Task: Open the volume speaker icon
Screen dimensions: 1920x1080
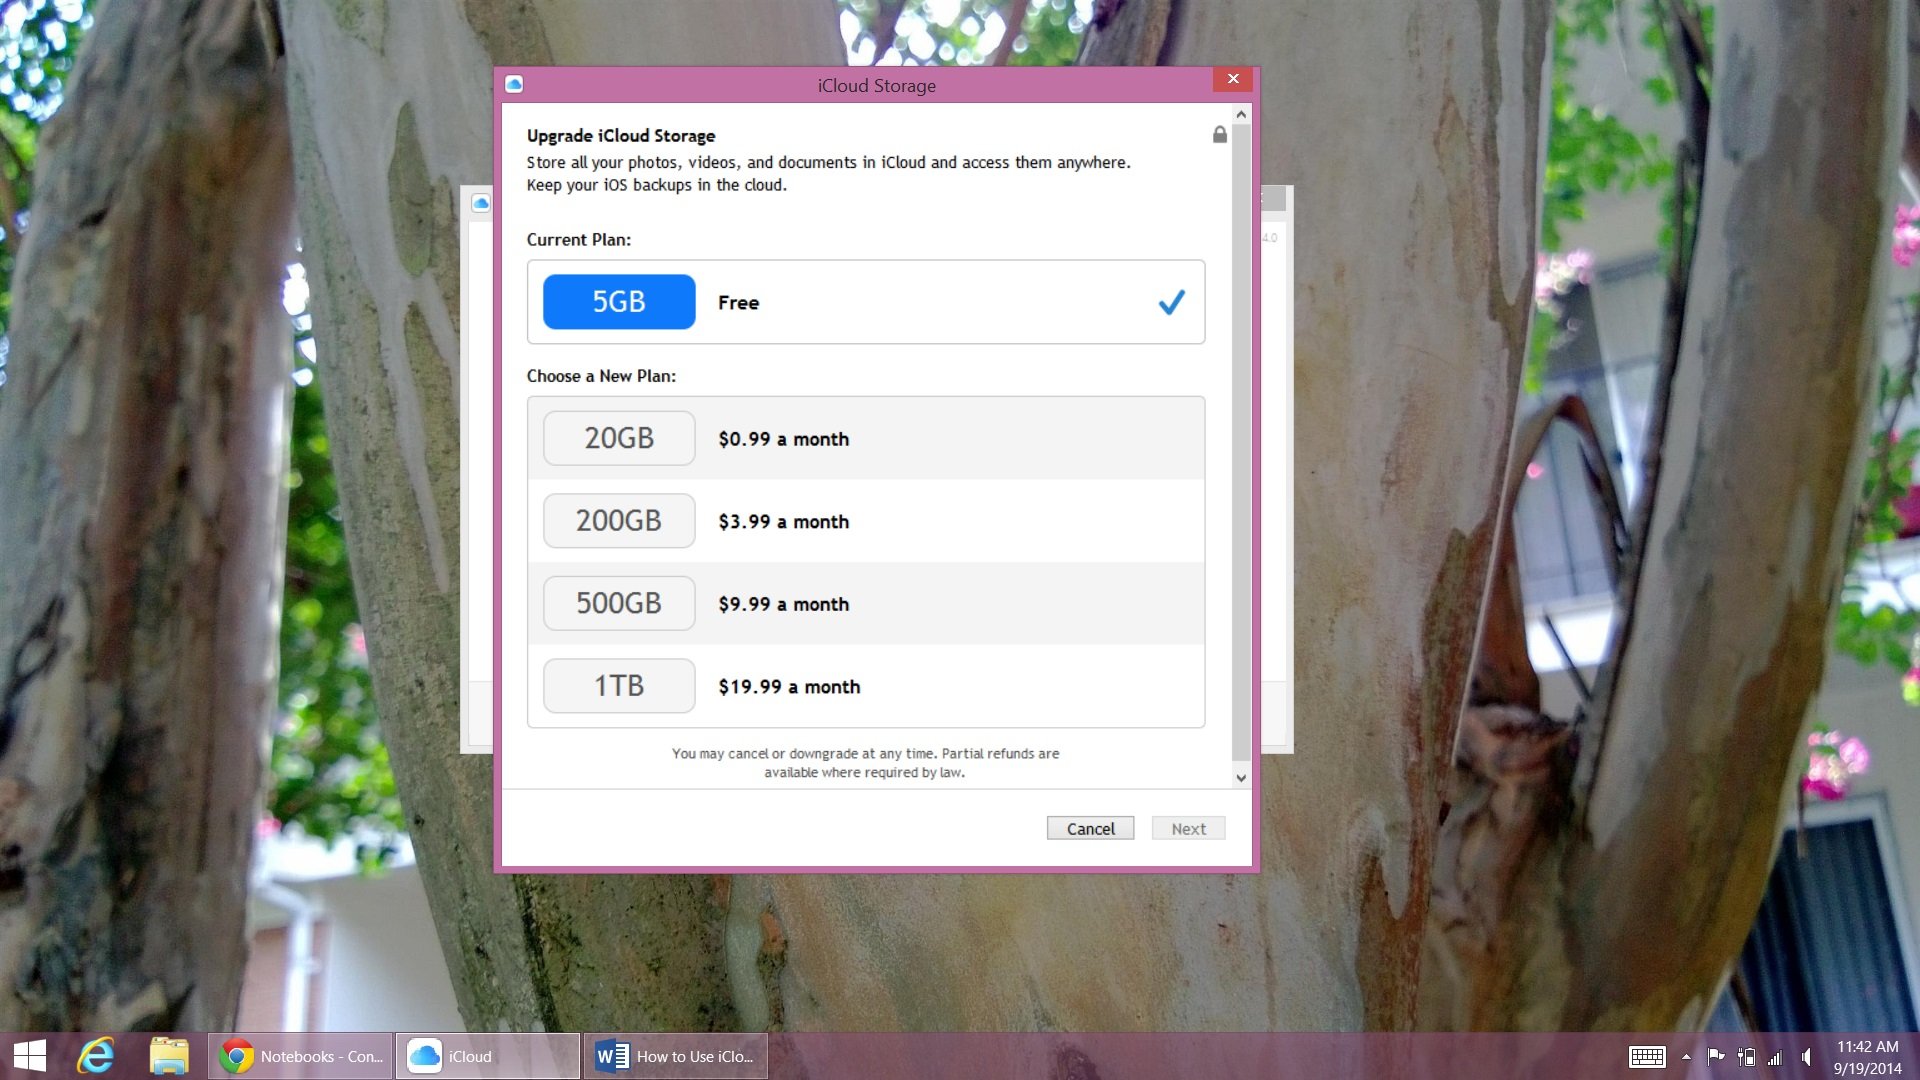Action: (1806, 1056)
